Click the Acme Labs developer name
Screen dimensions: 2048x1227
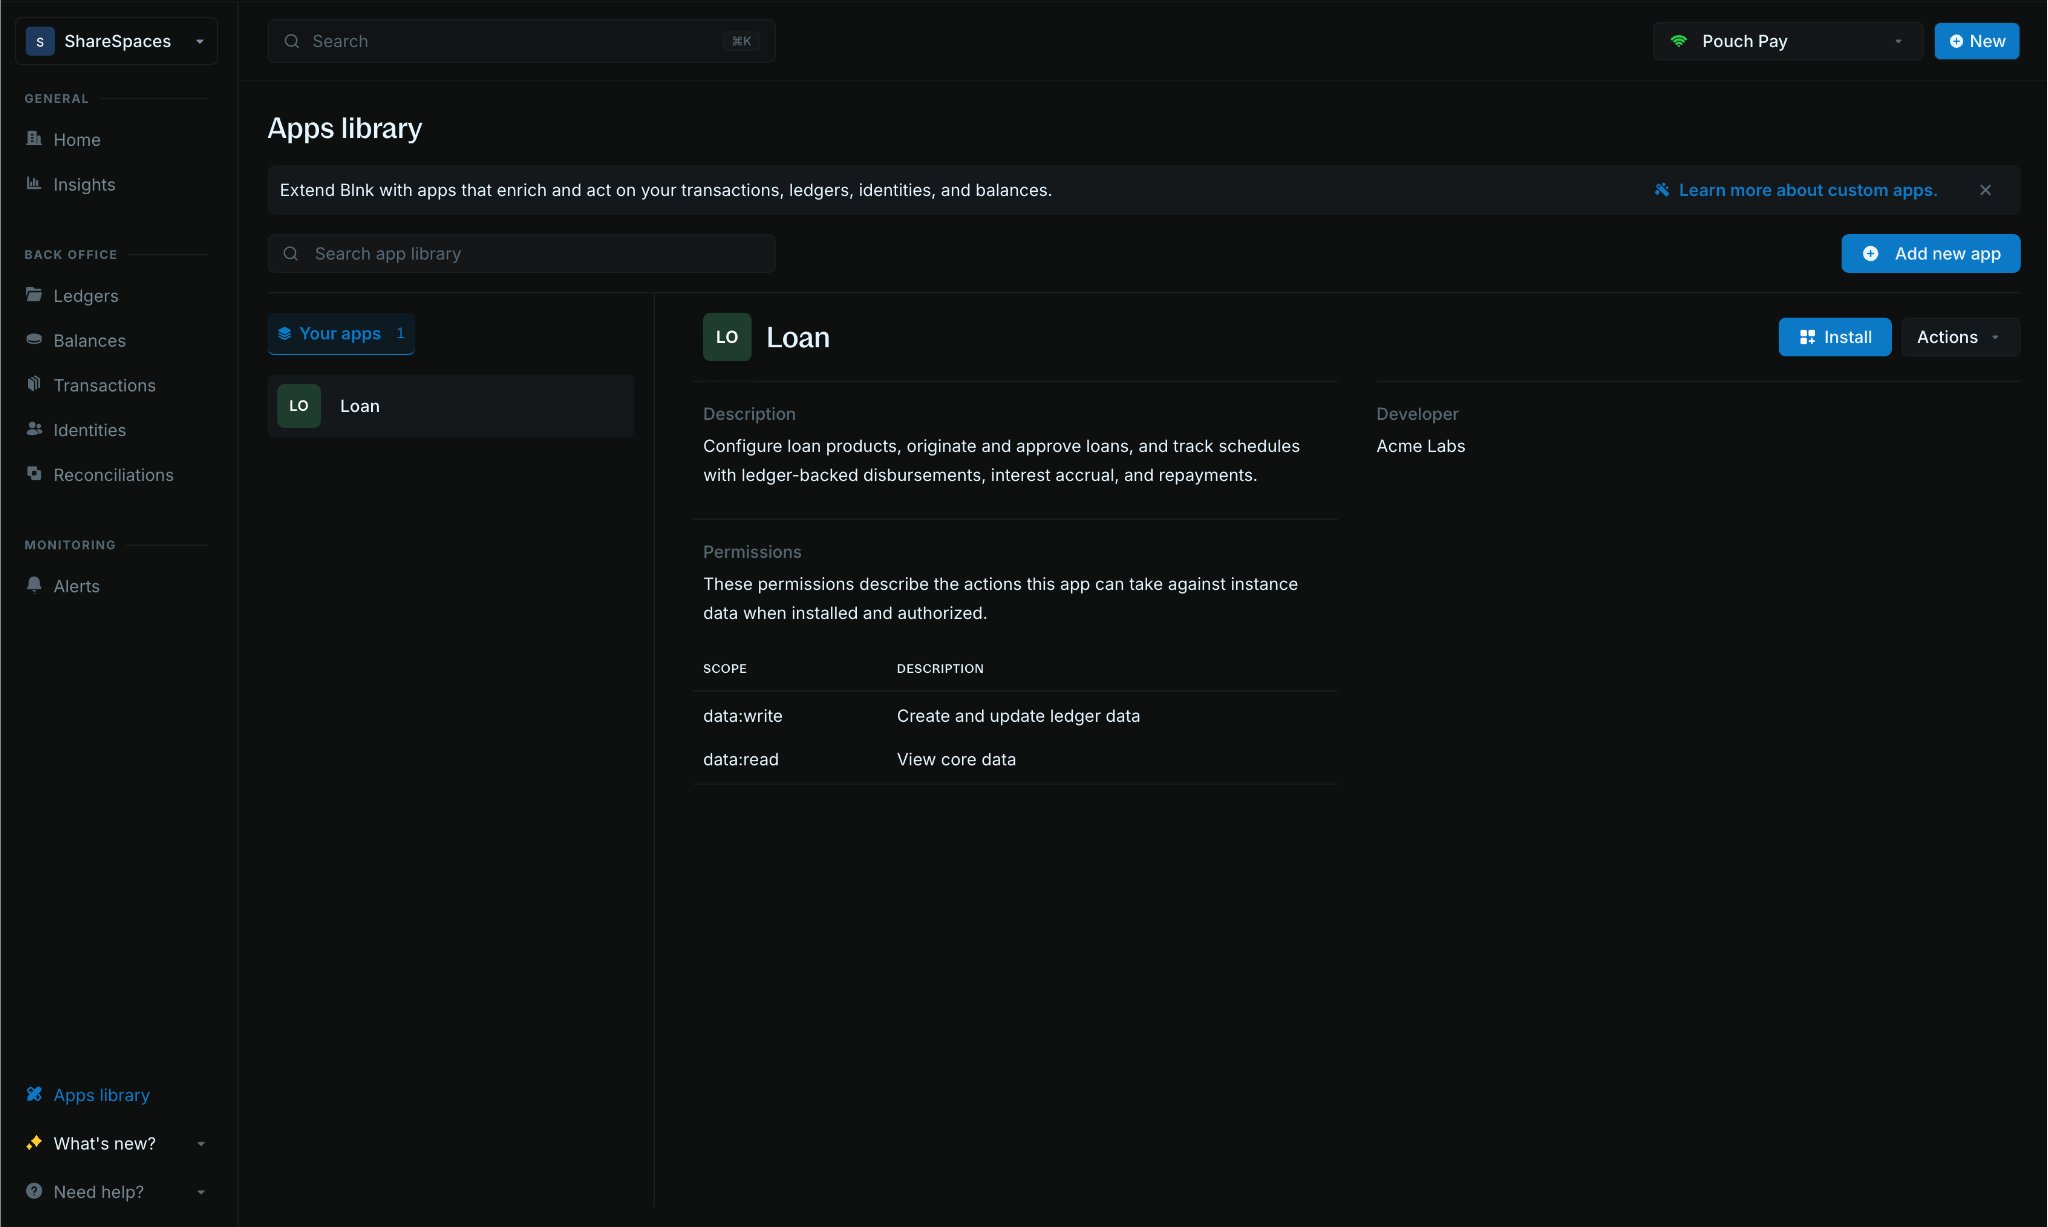[x=1421, y=446]
